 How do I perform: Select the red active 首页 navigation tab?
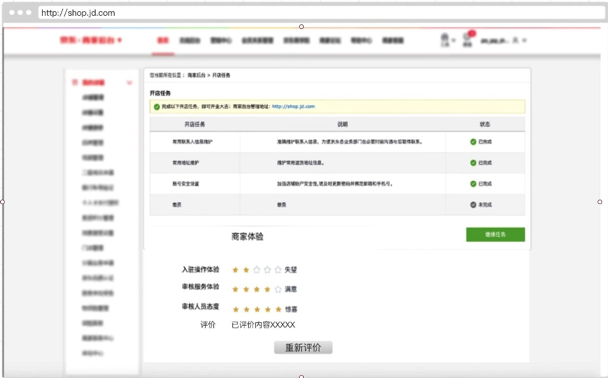[163, 40]
